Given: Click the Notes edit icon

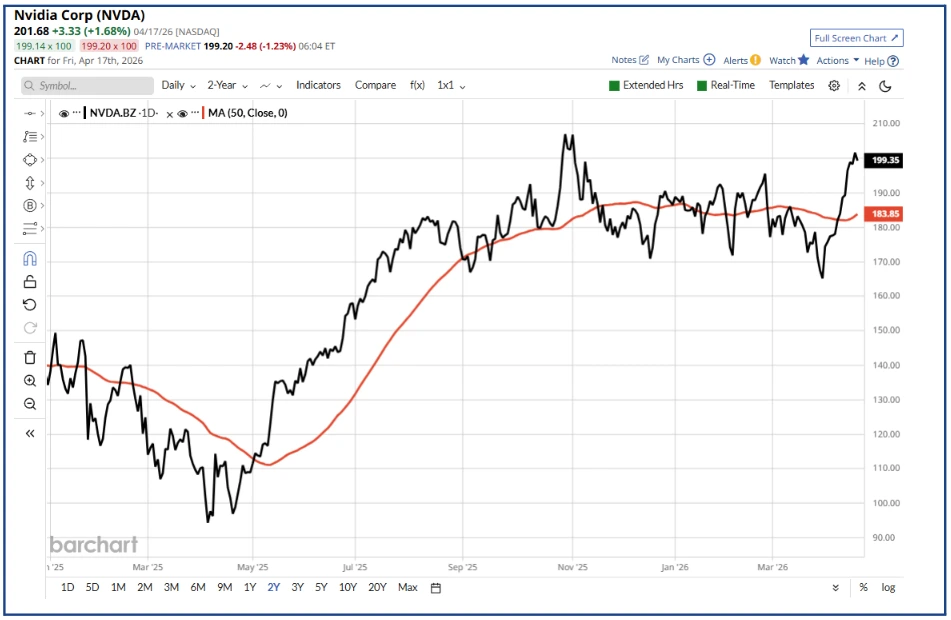Looking at the screenshot, I should click(644, 60).
